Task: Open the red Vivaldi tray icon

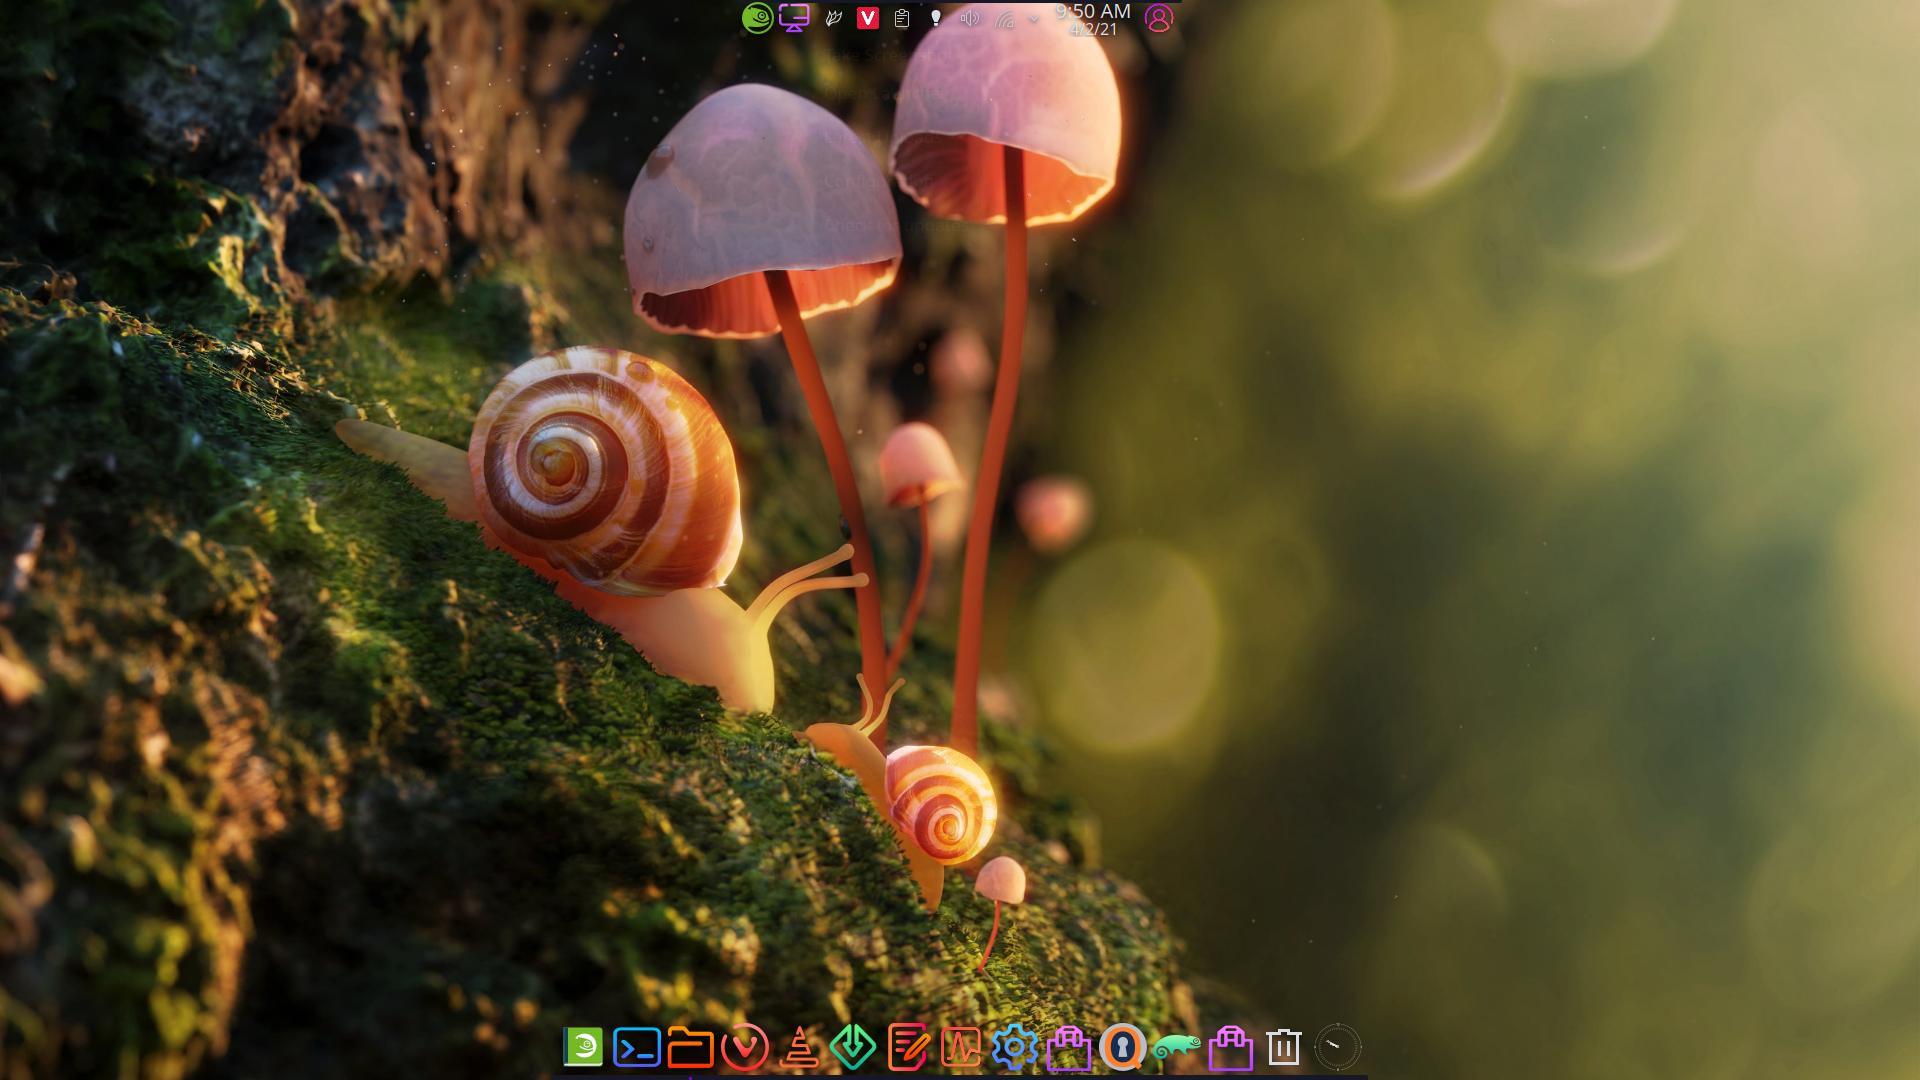Action: (x=868, y=18)
